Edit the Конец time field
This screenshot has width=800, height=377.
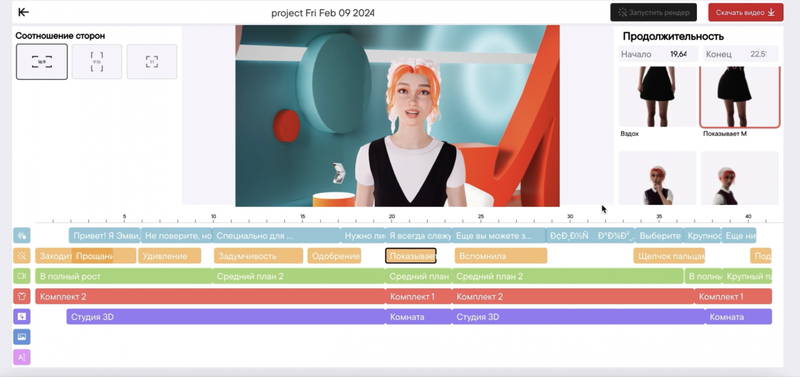(740, 54)
